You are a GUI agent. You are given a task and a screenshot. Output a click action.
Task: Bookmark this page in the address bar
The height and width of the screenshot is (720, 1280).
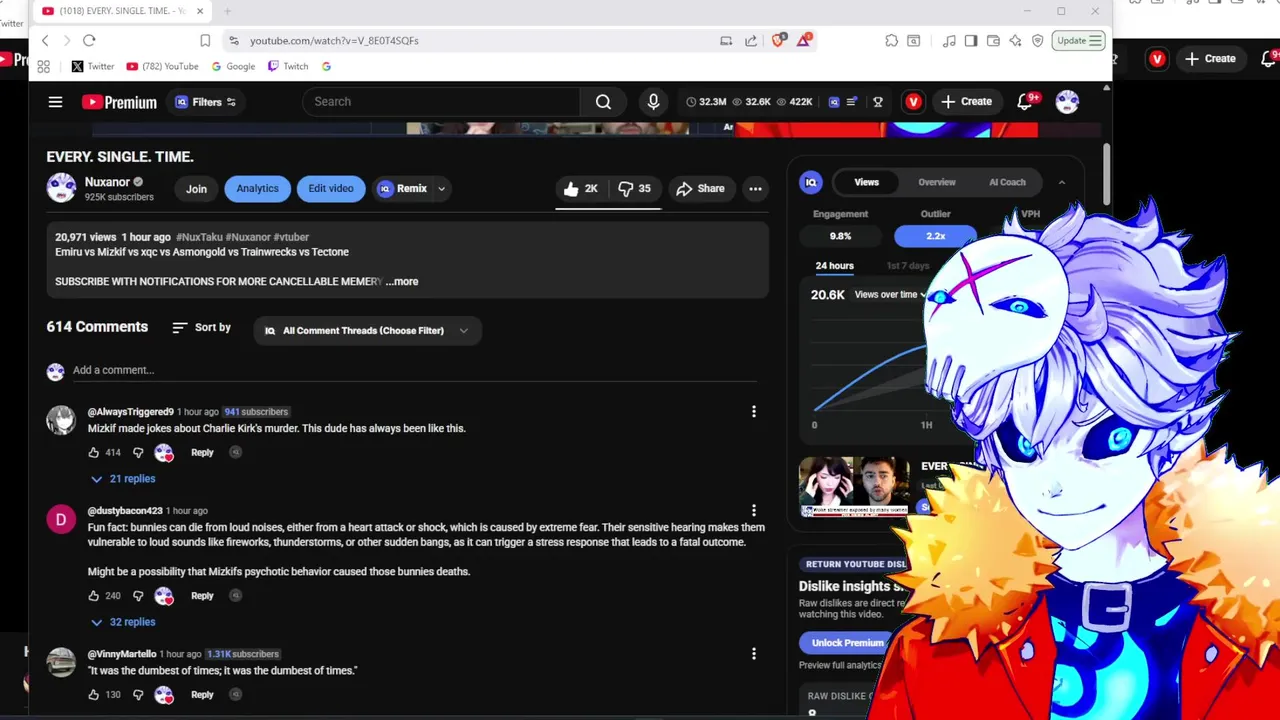[205, 40]
